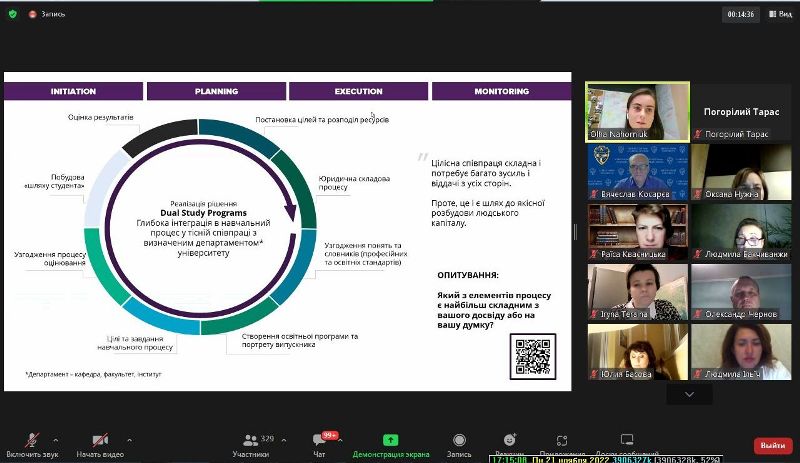800x463 pixels.
Task: Click panel divider handle between slide and gallery
Action: click(x=575, y=232)
